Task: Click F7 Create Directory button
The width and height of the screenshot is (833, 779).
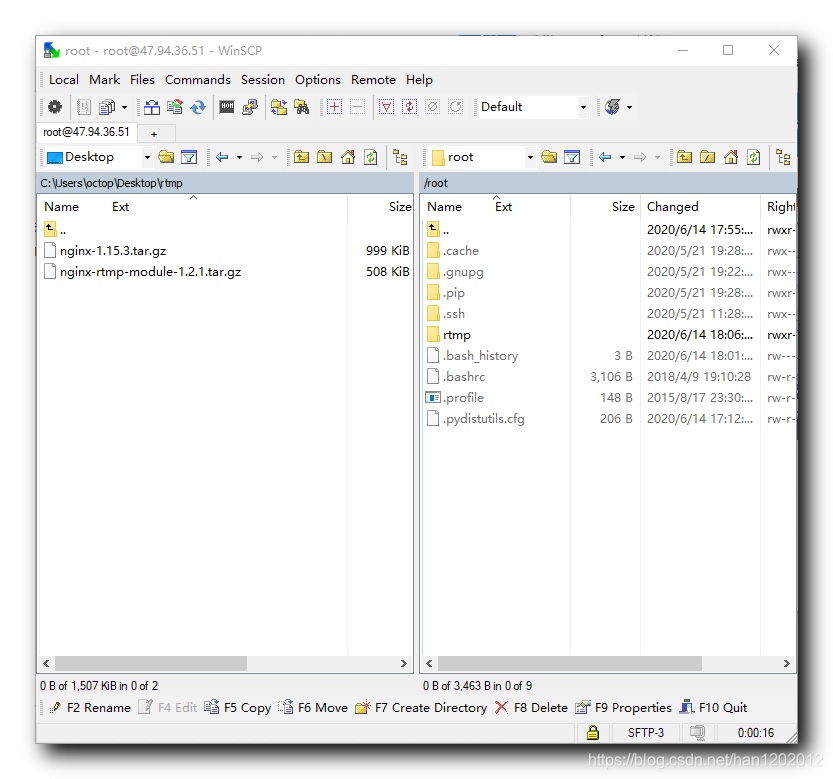Action: pyautogui.click(x=421, y=708)
